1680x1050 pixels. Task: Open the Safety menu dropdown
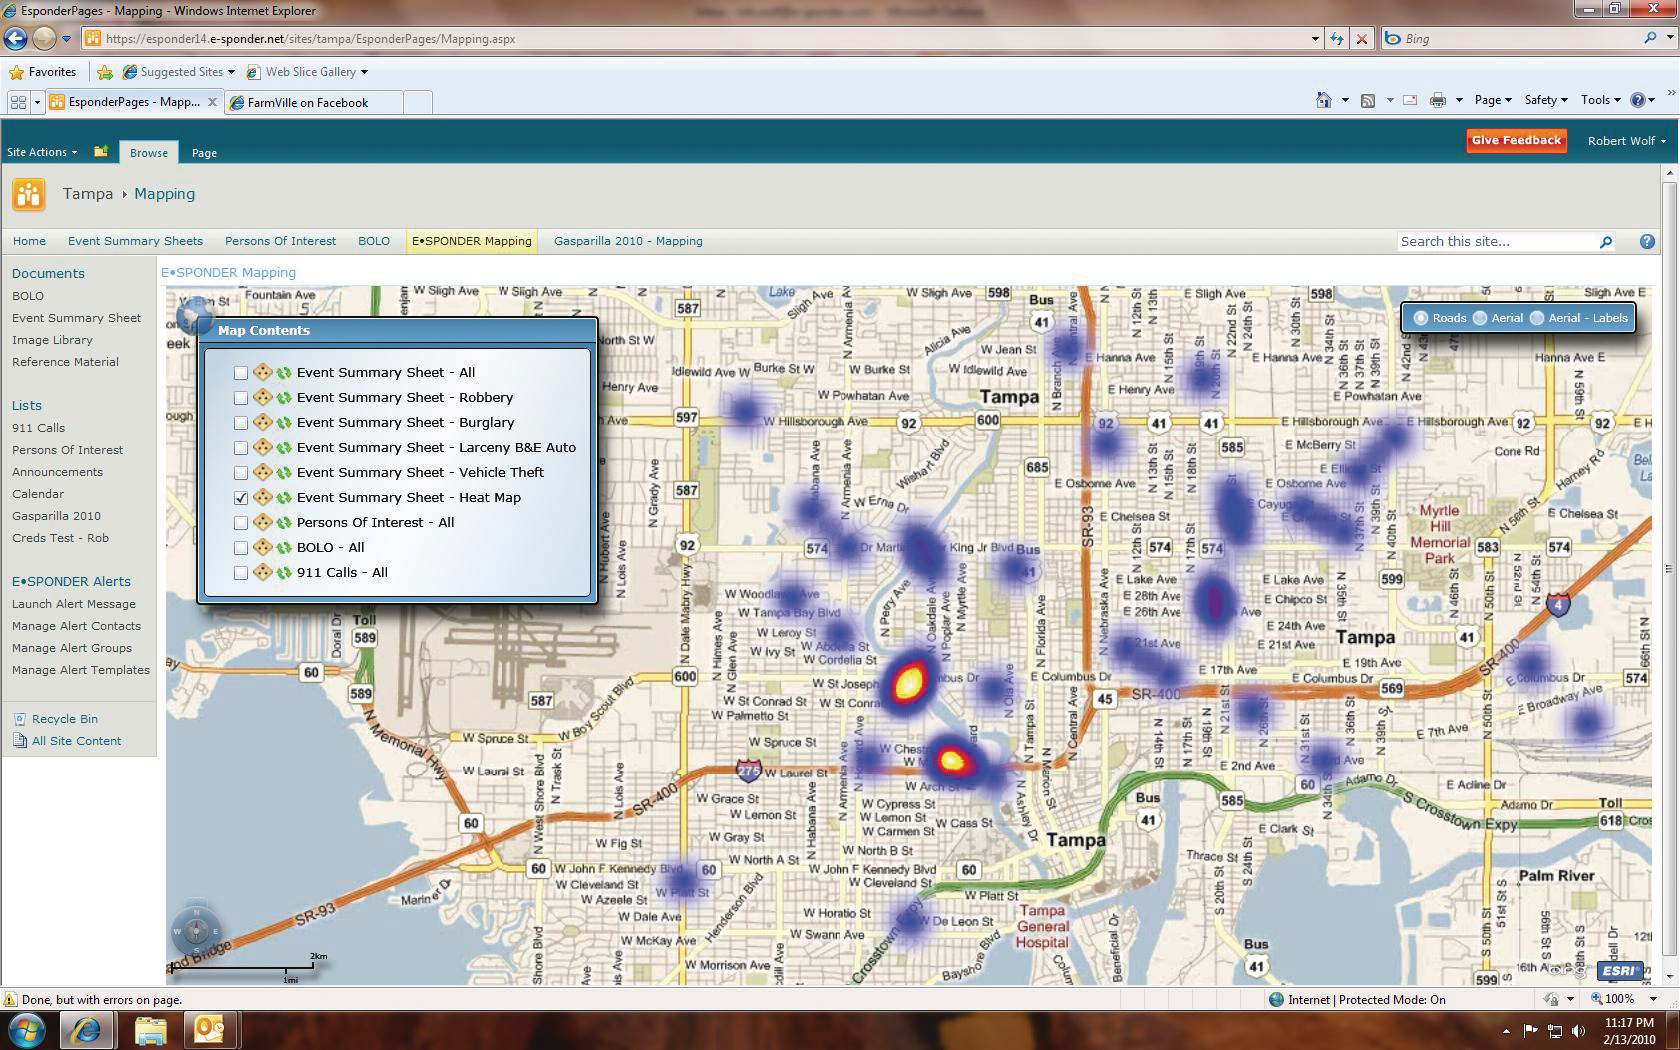point(1545,100)
